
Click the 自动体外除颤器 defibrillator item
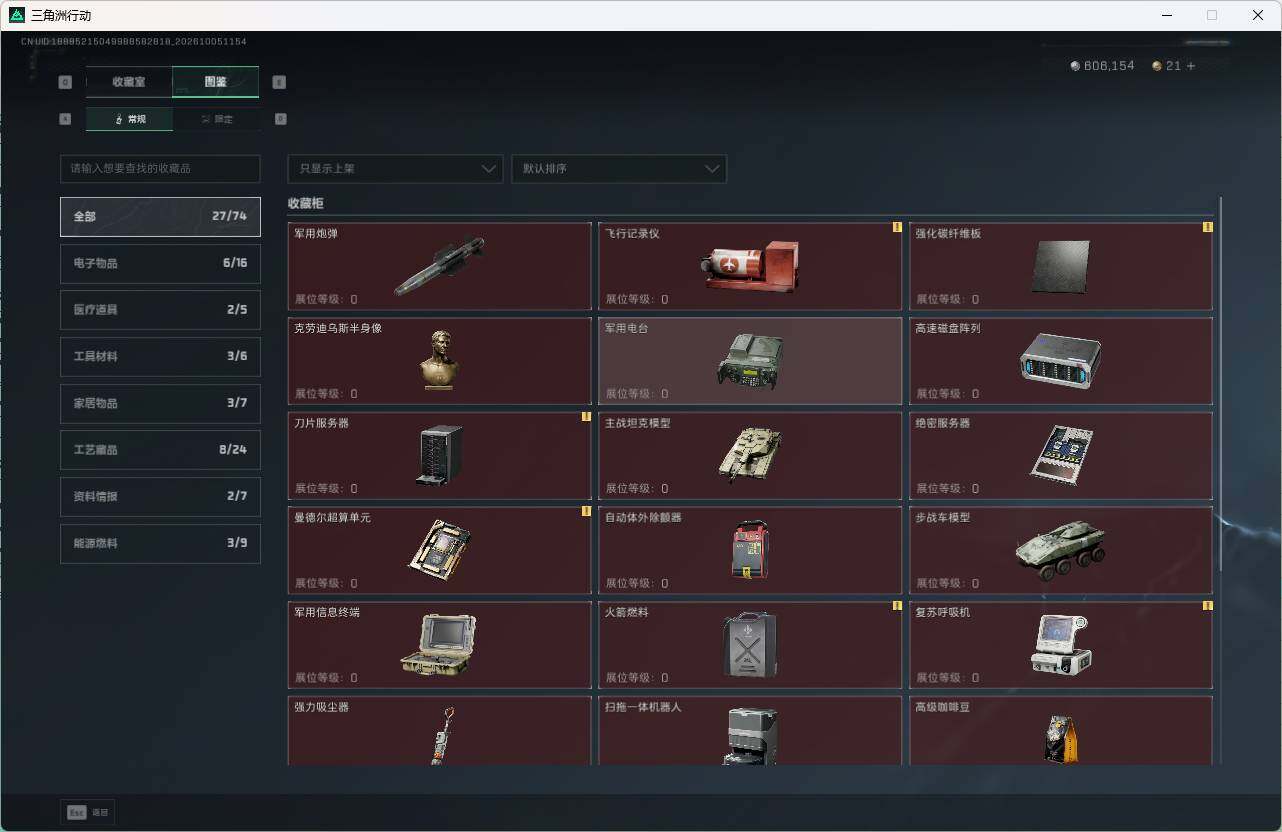coord(750,550)
